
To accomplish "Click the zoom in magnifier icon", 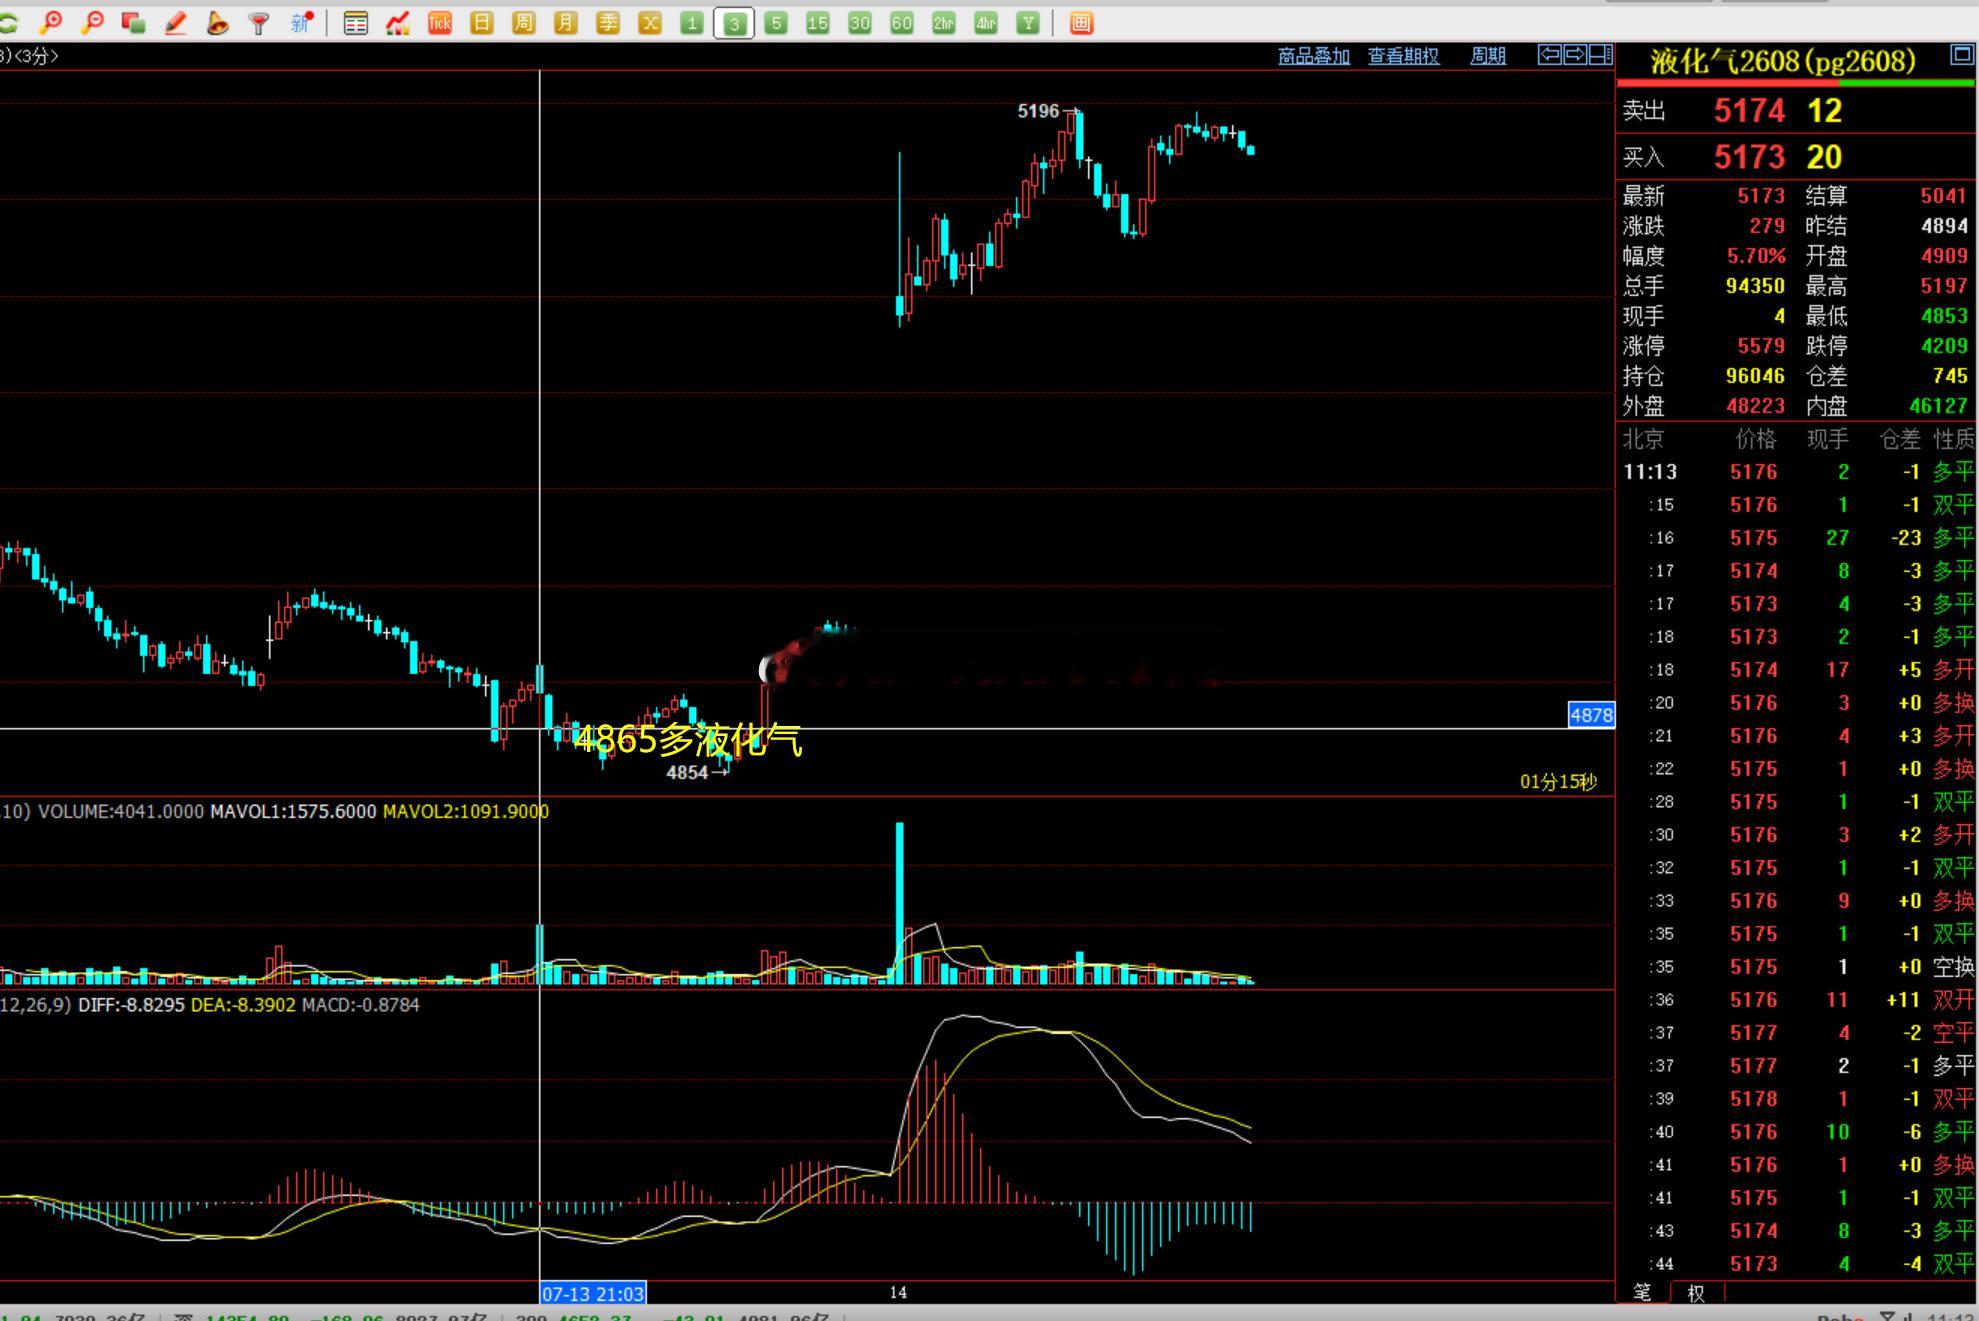I will point(51,22).
